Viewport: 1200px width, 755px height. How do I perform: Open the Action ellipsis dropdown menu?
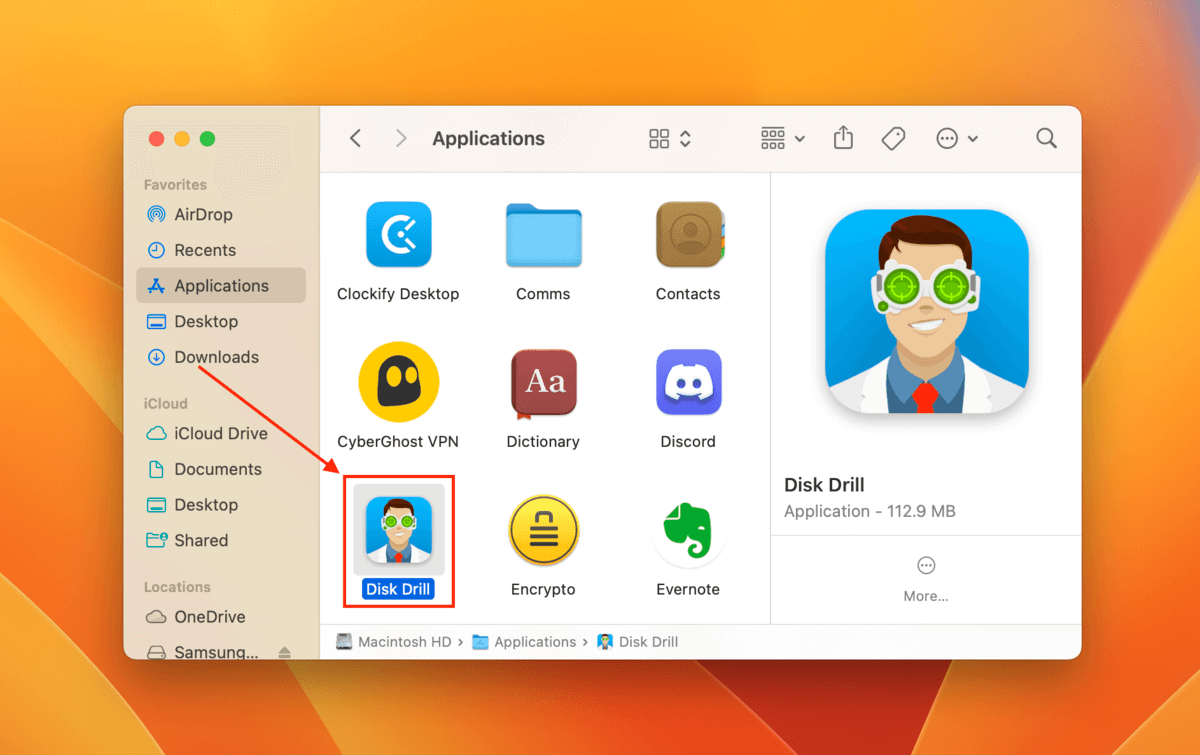pyautogui.click(x=957, y=139)
